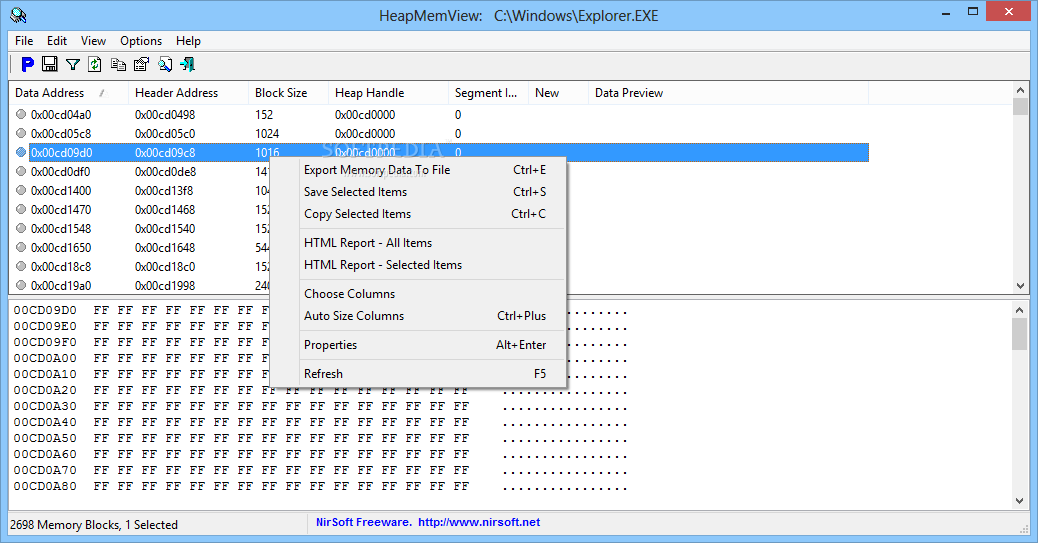Click the circle icon for row 0x00cd1650
The height and width of the screenshot is (543, 1038).
click(x=21, y=247)
